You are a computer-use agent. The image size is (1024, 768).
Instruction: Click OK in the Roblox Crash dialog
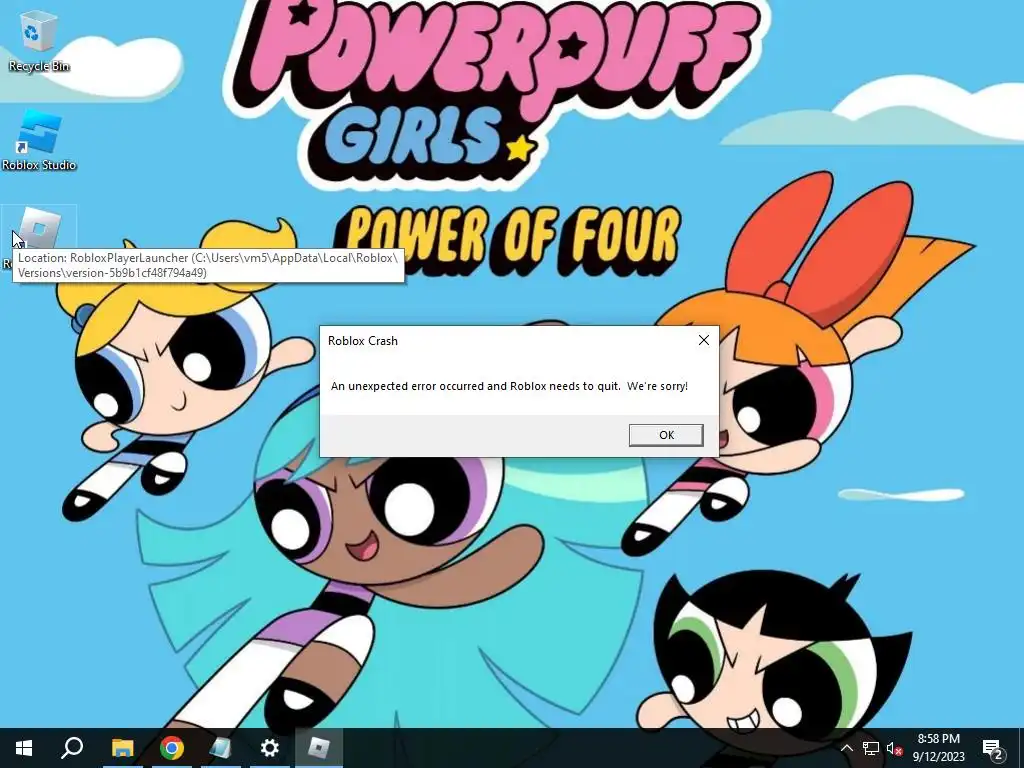pyautogui.click(x=665, y=435)
